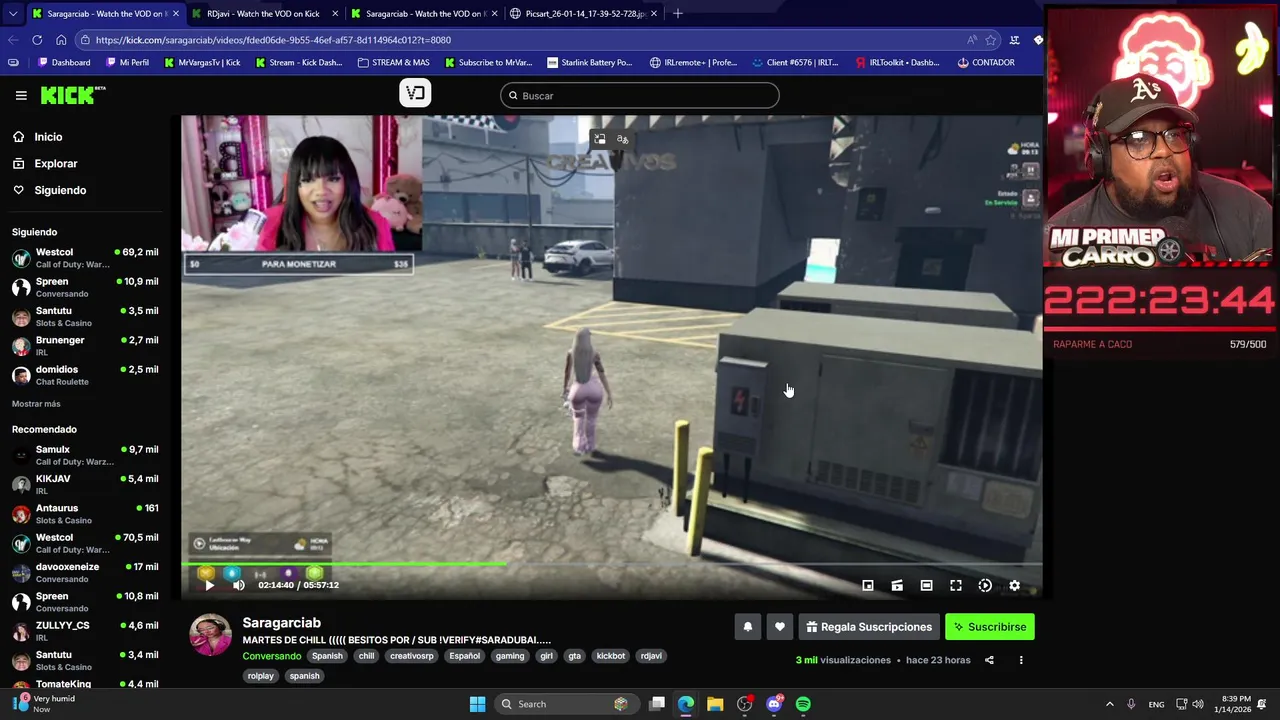Click the browser address bar URL
Screen dimensions: 1280x720
click(273, 40)
